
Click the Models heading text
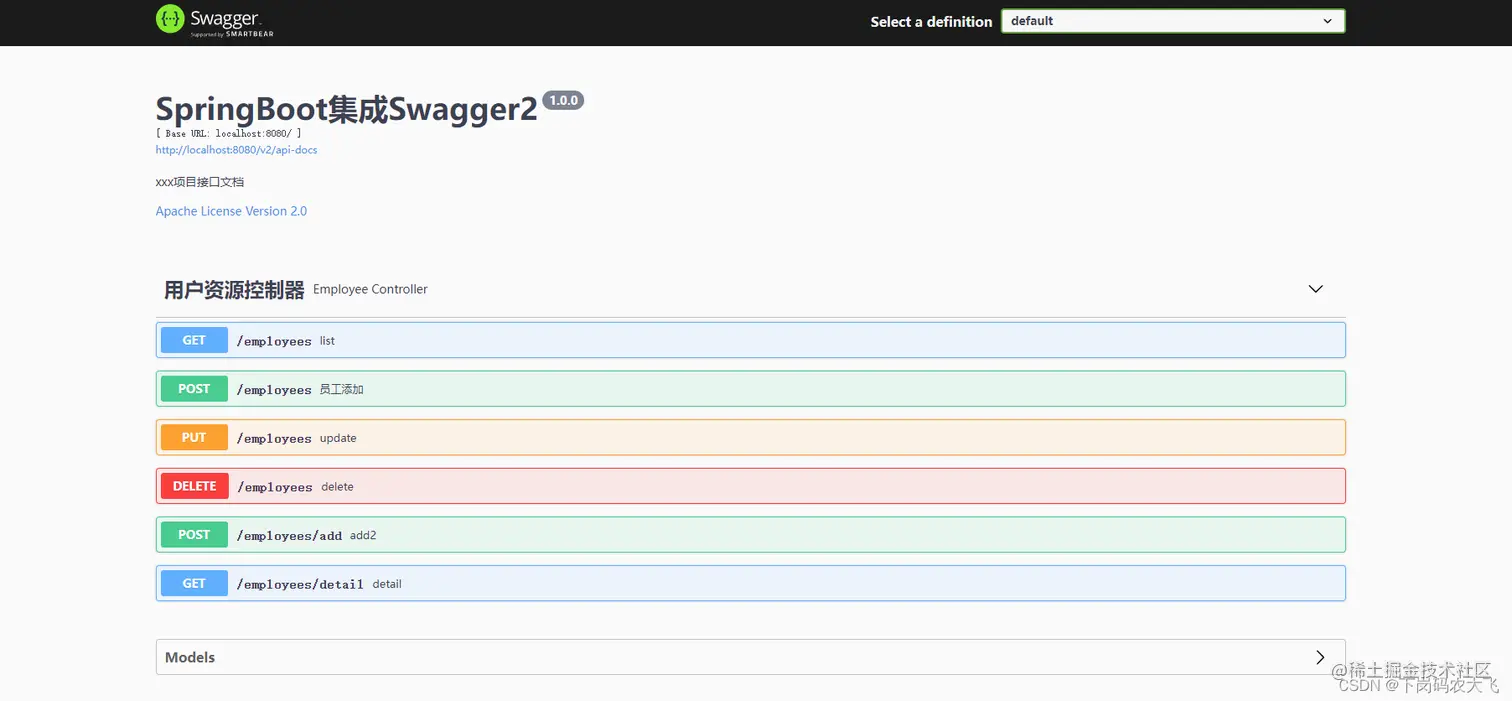coord(190,657)
